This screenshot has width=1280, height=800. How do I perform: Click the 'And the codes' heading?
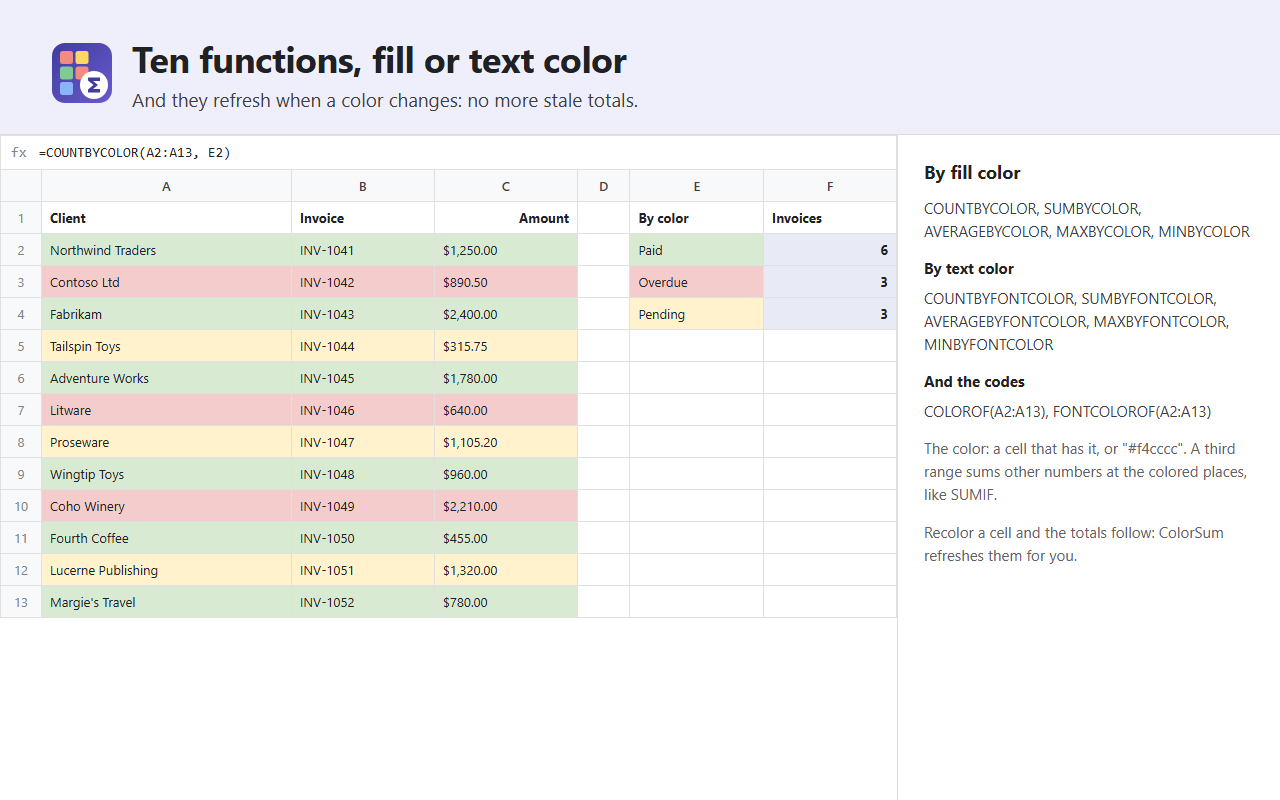tap(974, 382)
